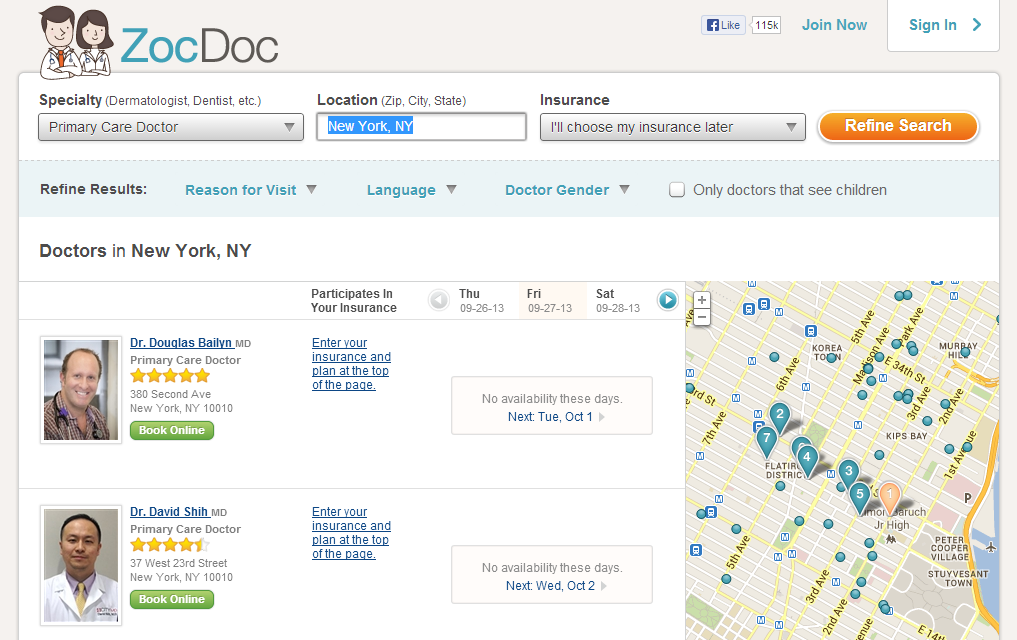Open Dr. David Shih's profile link
The height and width of the screenshot is (640, 1017).
coord(169,512)
